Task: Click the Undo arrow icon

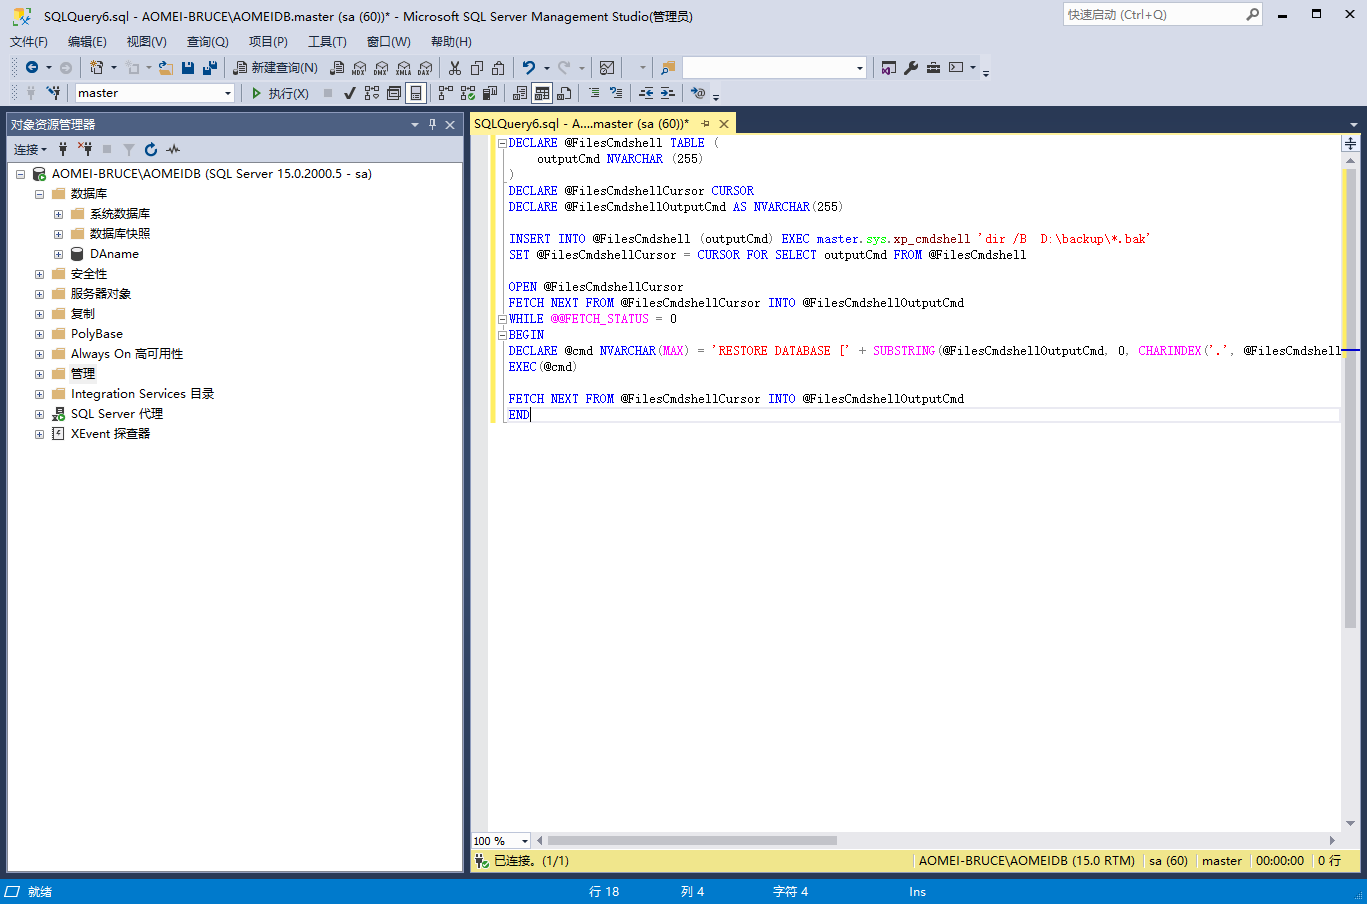Action: click(529, 68)
